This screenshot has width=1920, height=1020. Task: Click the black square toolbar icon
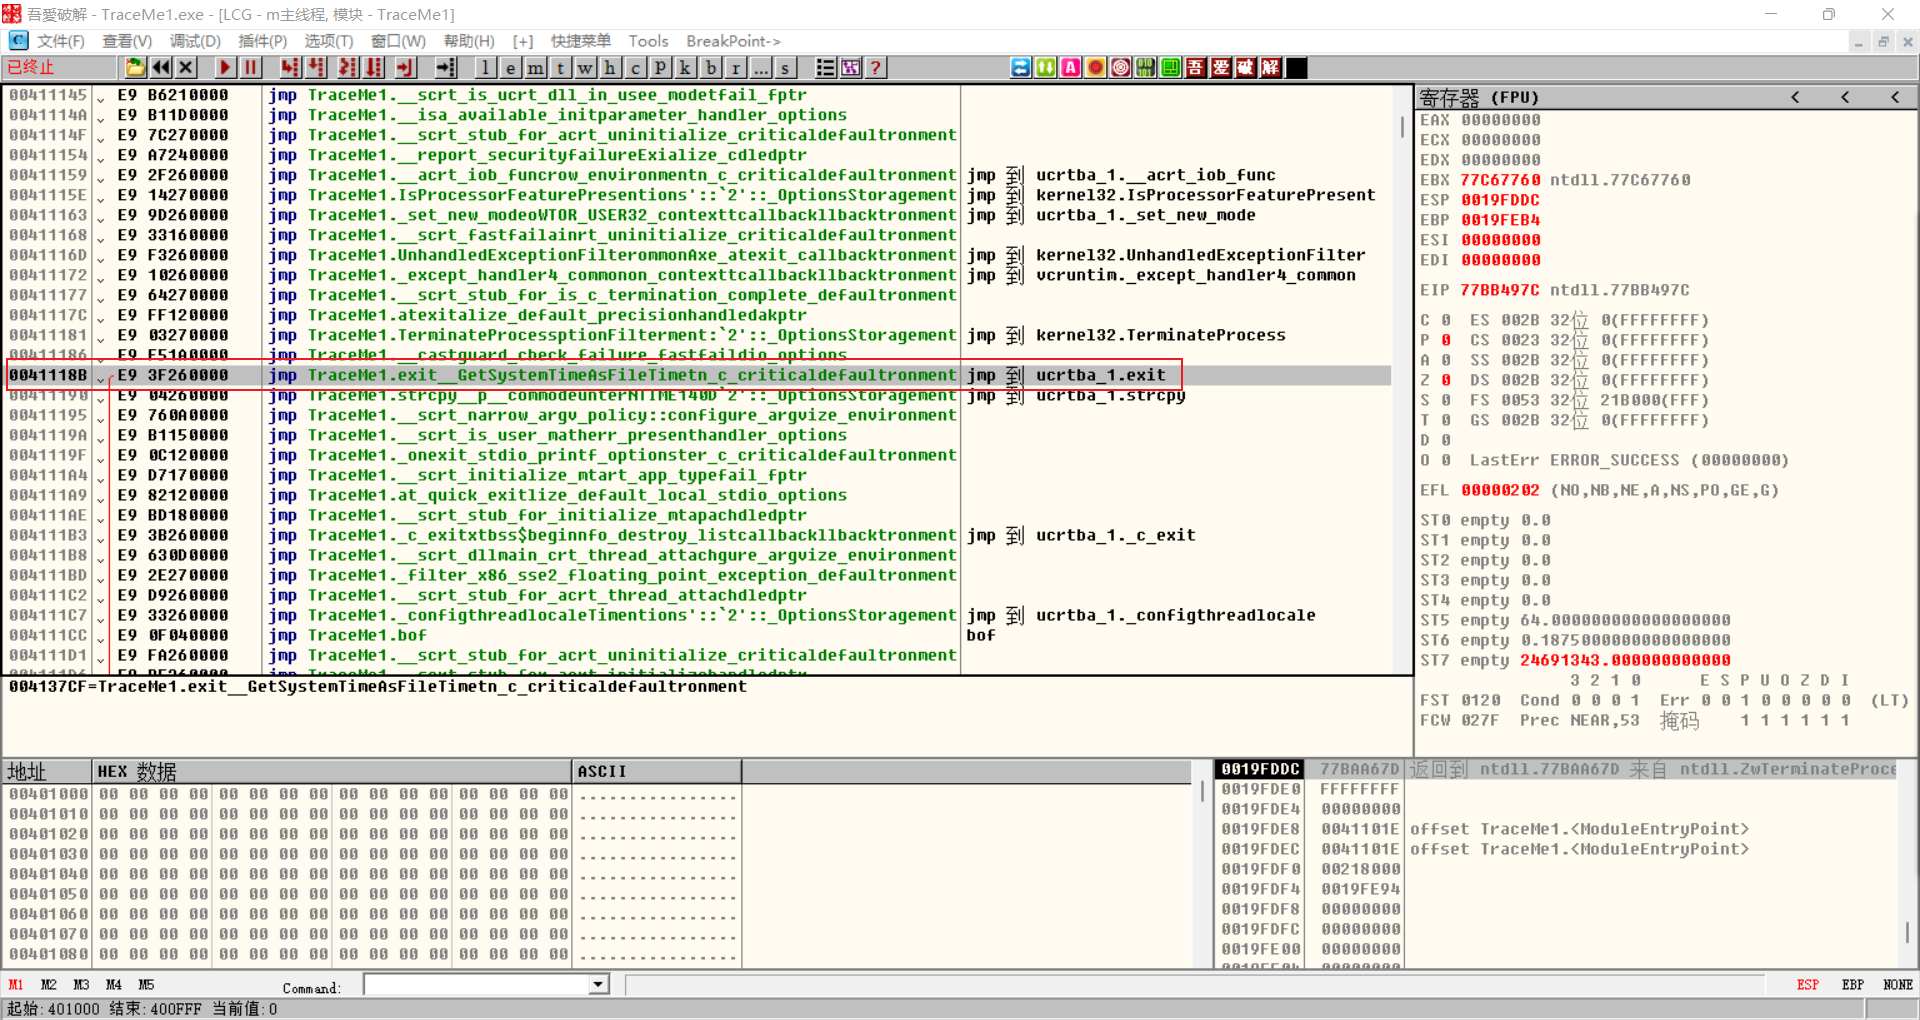pos(1296,68)
